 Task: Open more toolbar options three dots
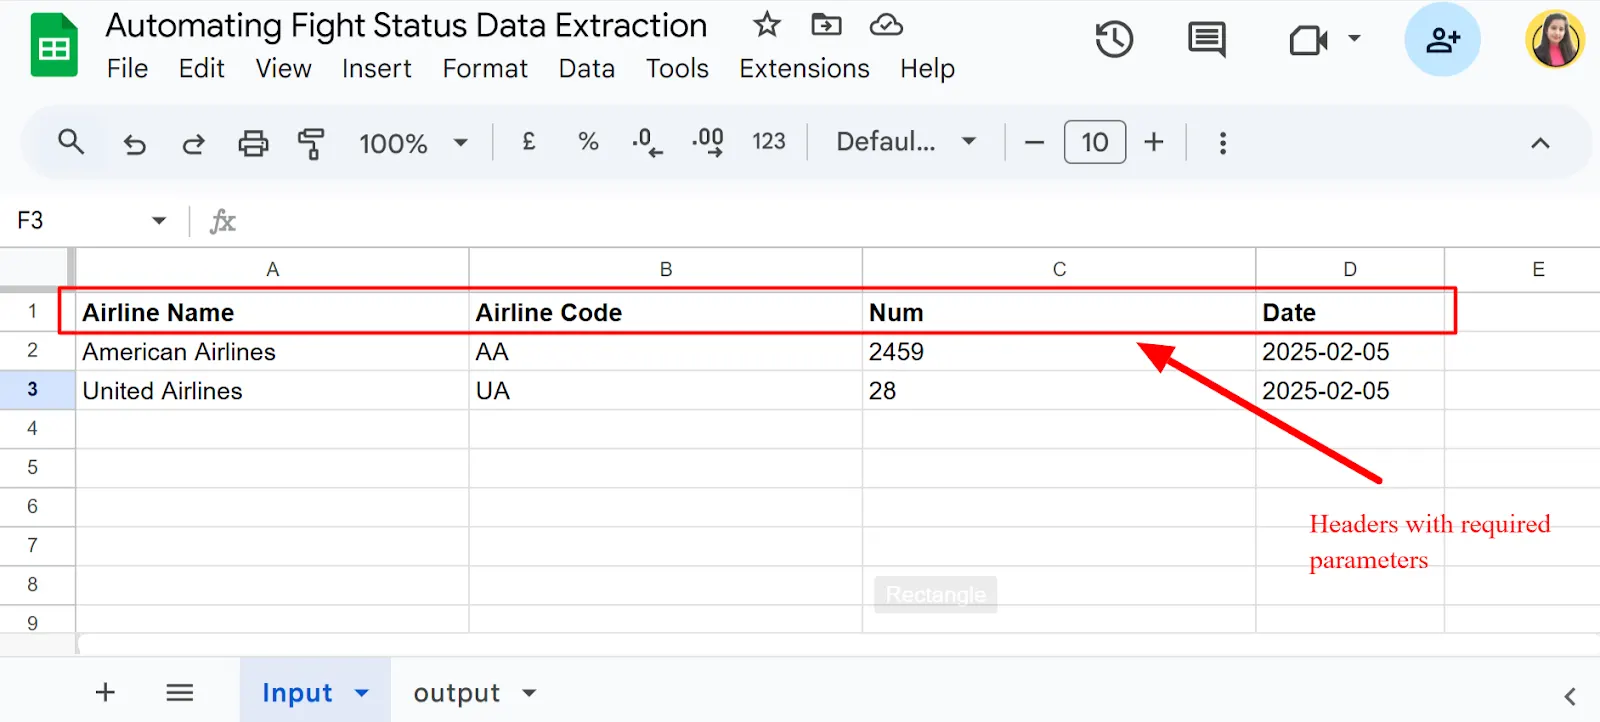pyautogui.click(x=1222, y=142)
